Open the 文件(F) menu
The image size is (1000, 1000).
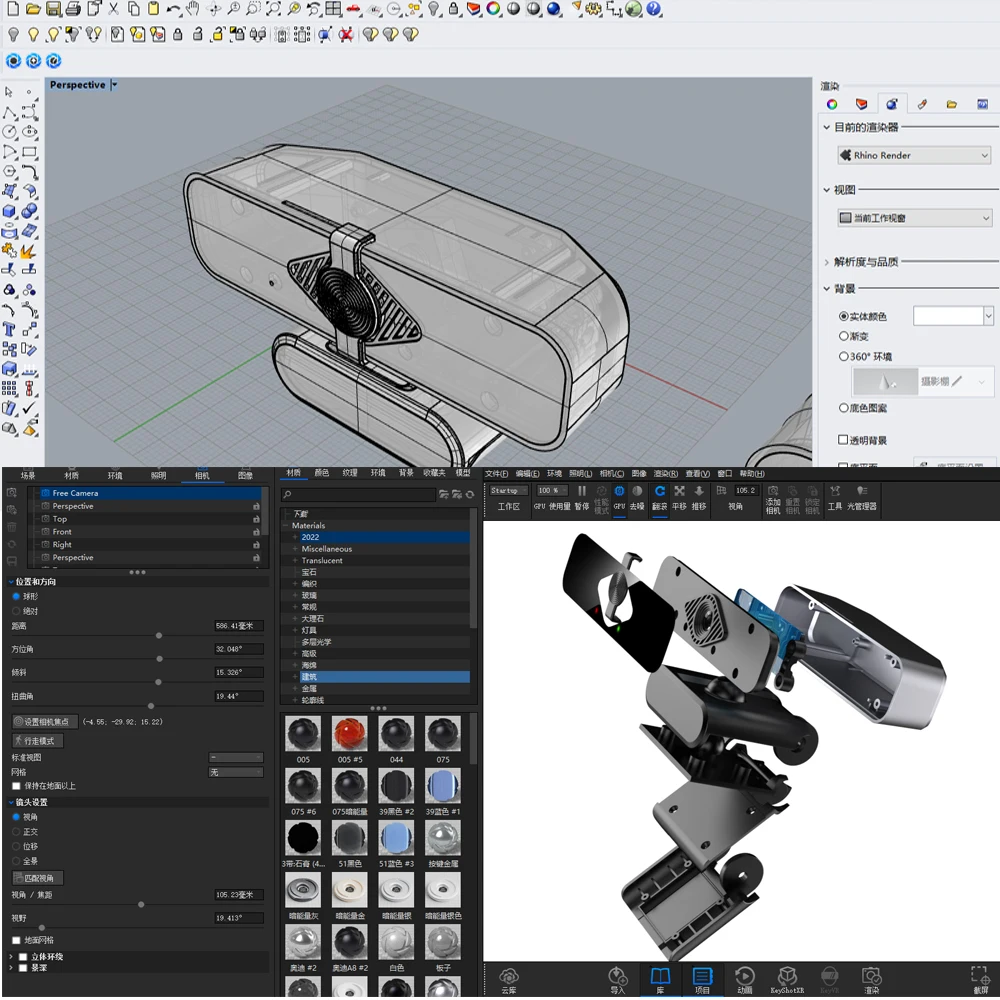tap(497, 474)
